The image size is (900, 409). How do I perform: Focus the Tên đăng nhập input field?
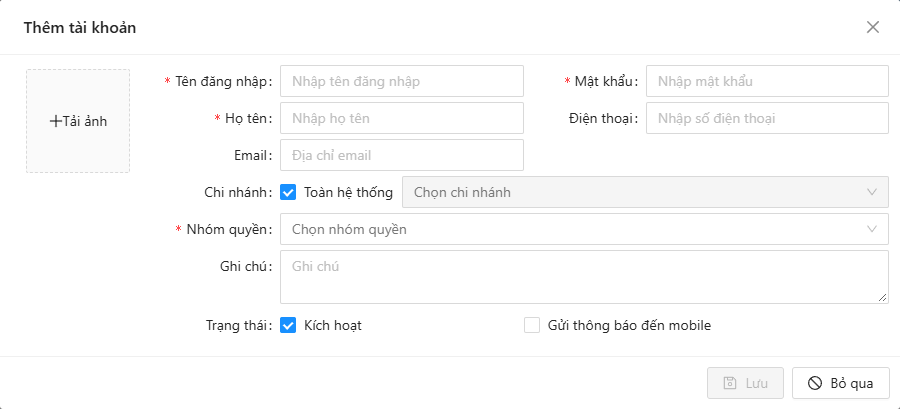tap(402, 81)
